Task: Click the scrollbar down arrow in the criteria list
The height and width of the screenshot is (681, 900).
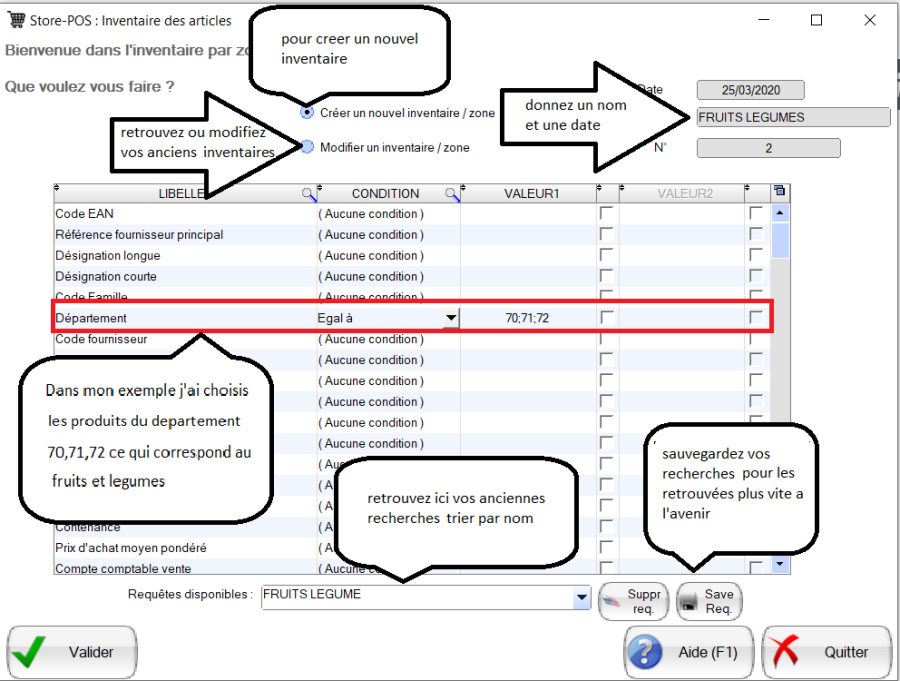Action: 779,562
